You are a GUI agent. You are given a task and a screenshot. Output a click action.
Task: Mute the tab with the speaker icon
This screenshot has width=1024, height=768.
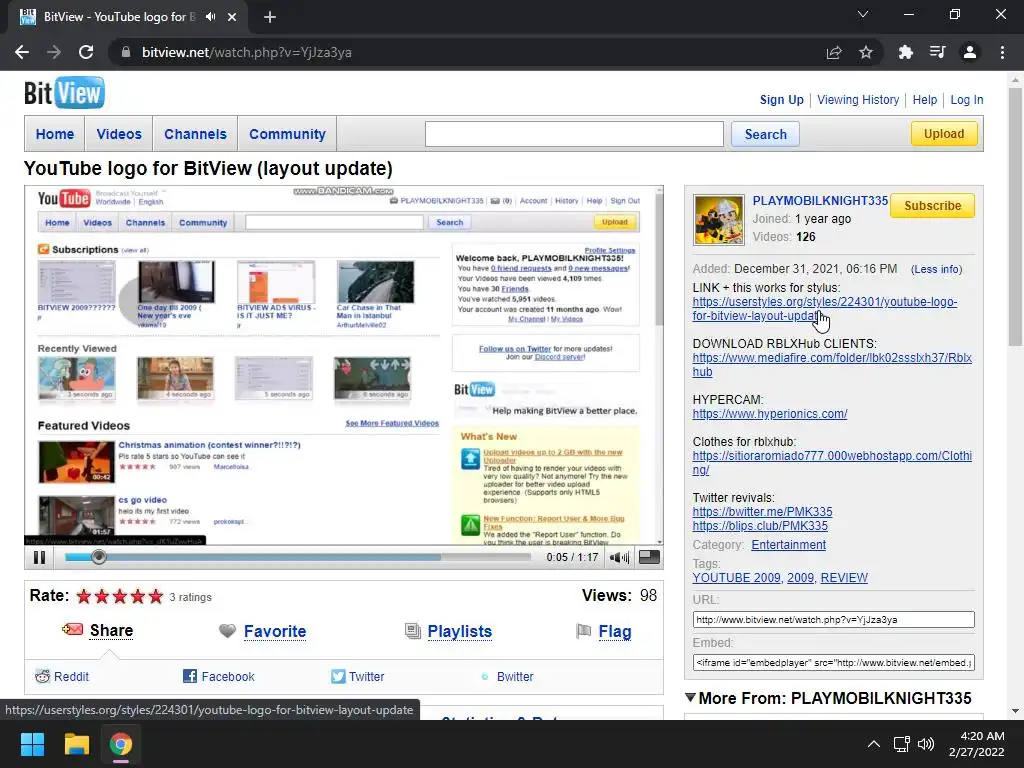pos(210,17)
